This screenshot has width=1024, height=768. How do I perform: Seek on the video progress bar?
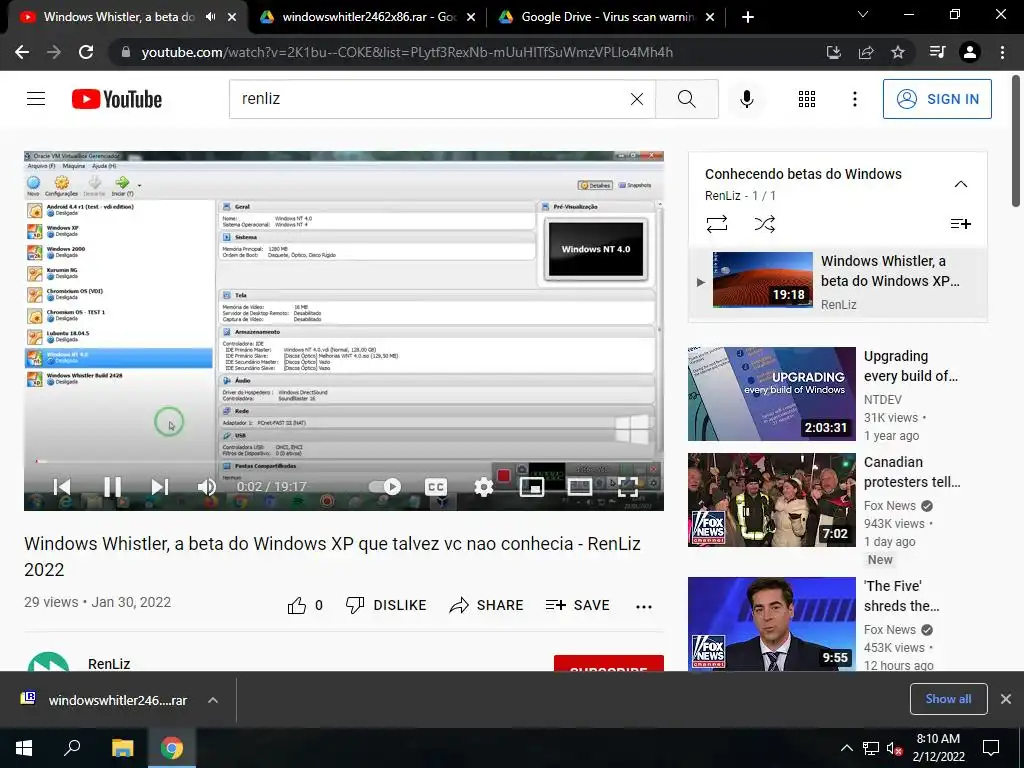pyautogui.click(x=344, y=462)
